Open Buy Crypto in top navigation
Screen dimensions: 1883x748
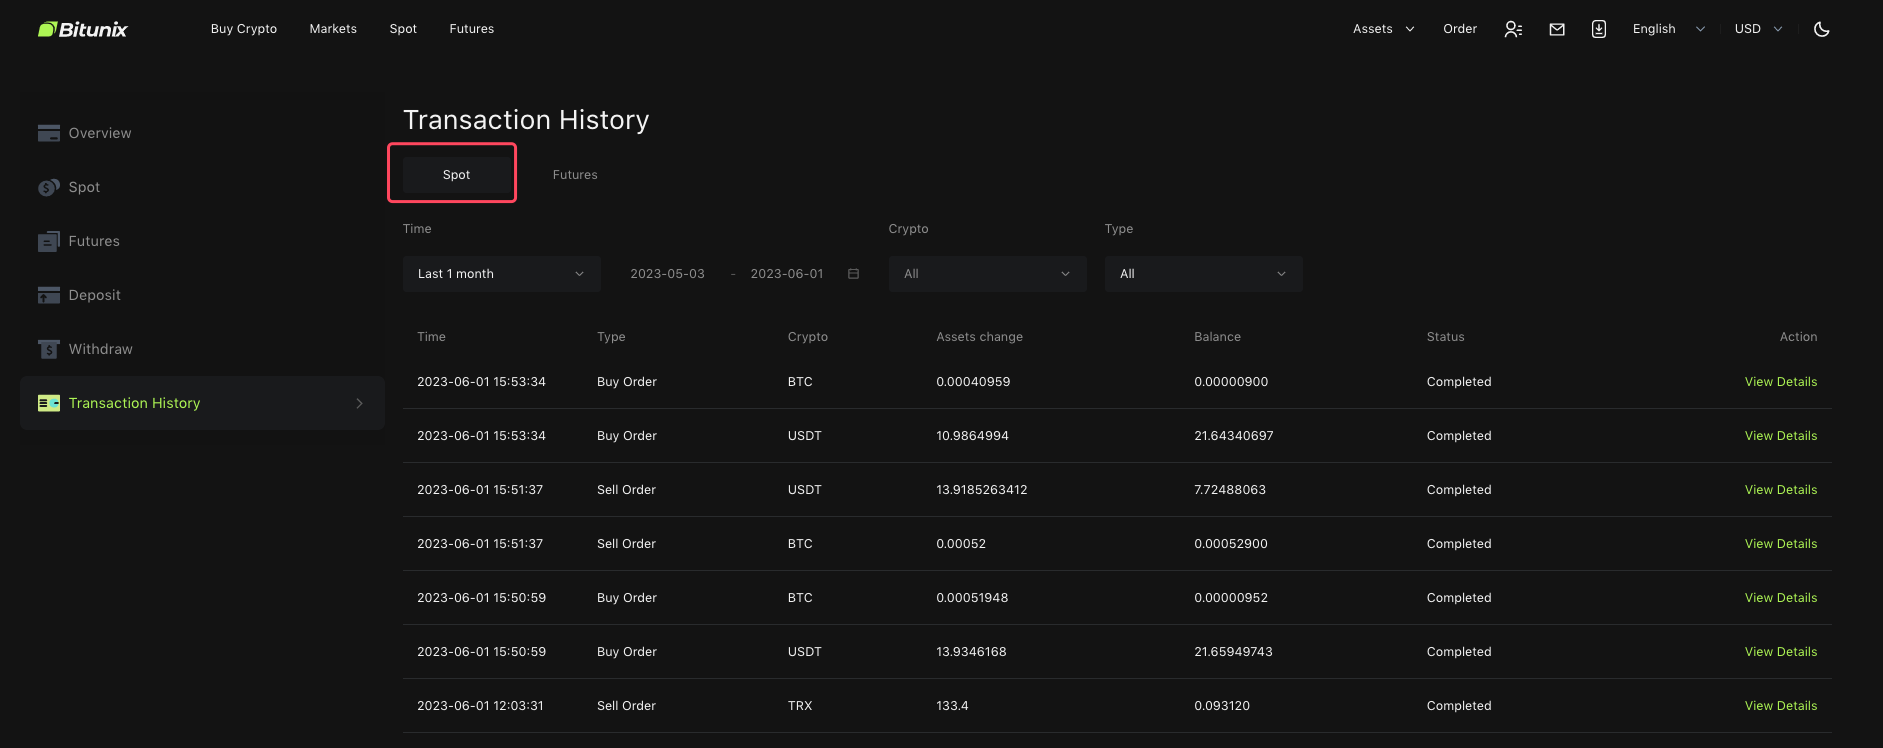point(244,29)
